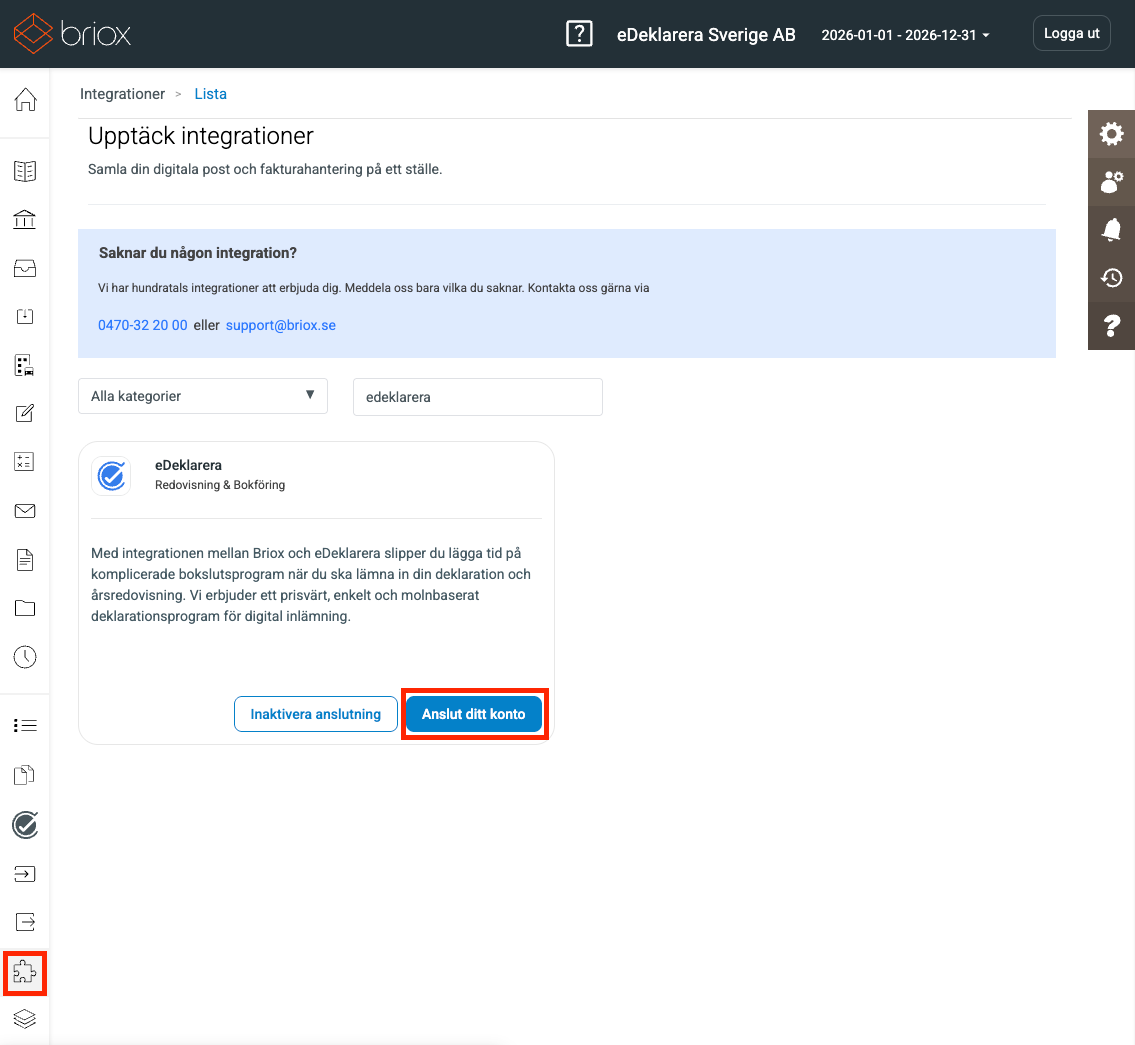Viewport: 1135px width, 1045px height.
Task: Open question mark help in right panel
Action: pos(1111,326)
